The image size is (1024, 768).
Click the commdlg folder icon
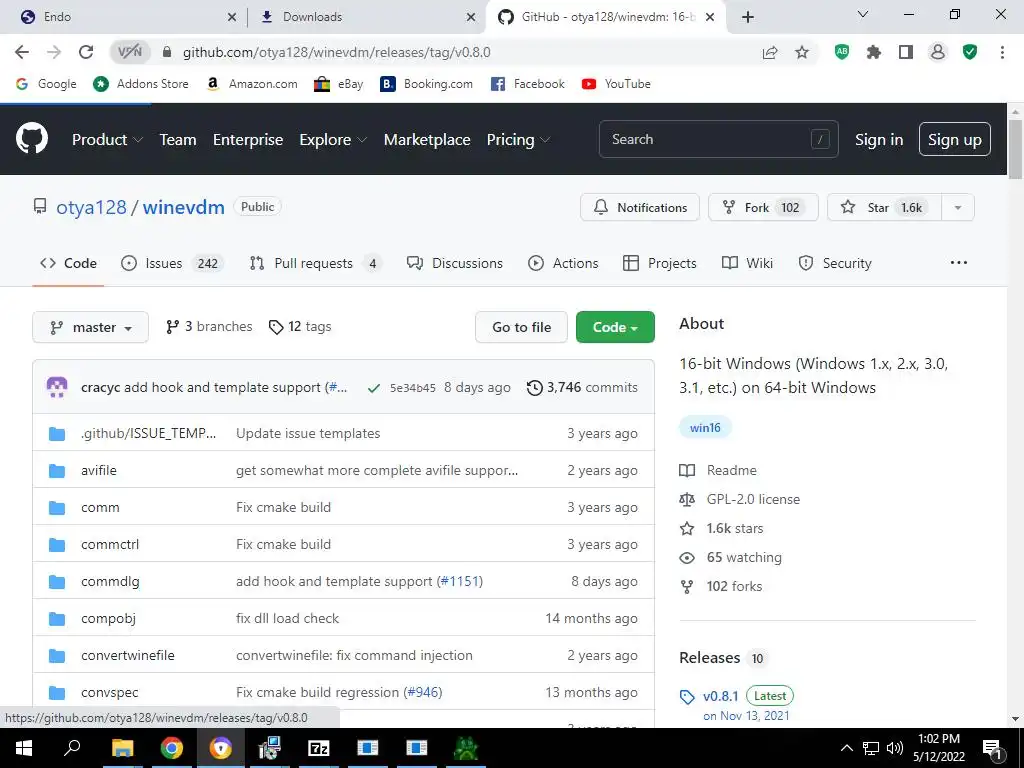point(57,582)
